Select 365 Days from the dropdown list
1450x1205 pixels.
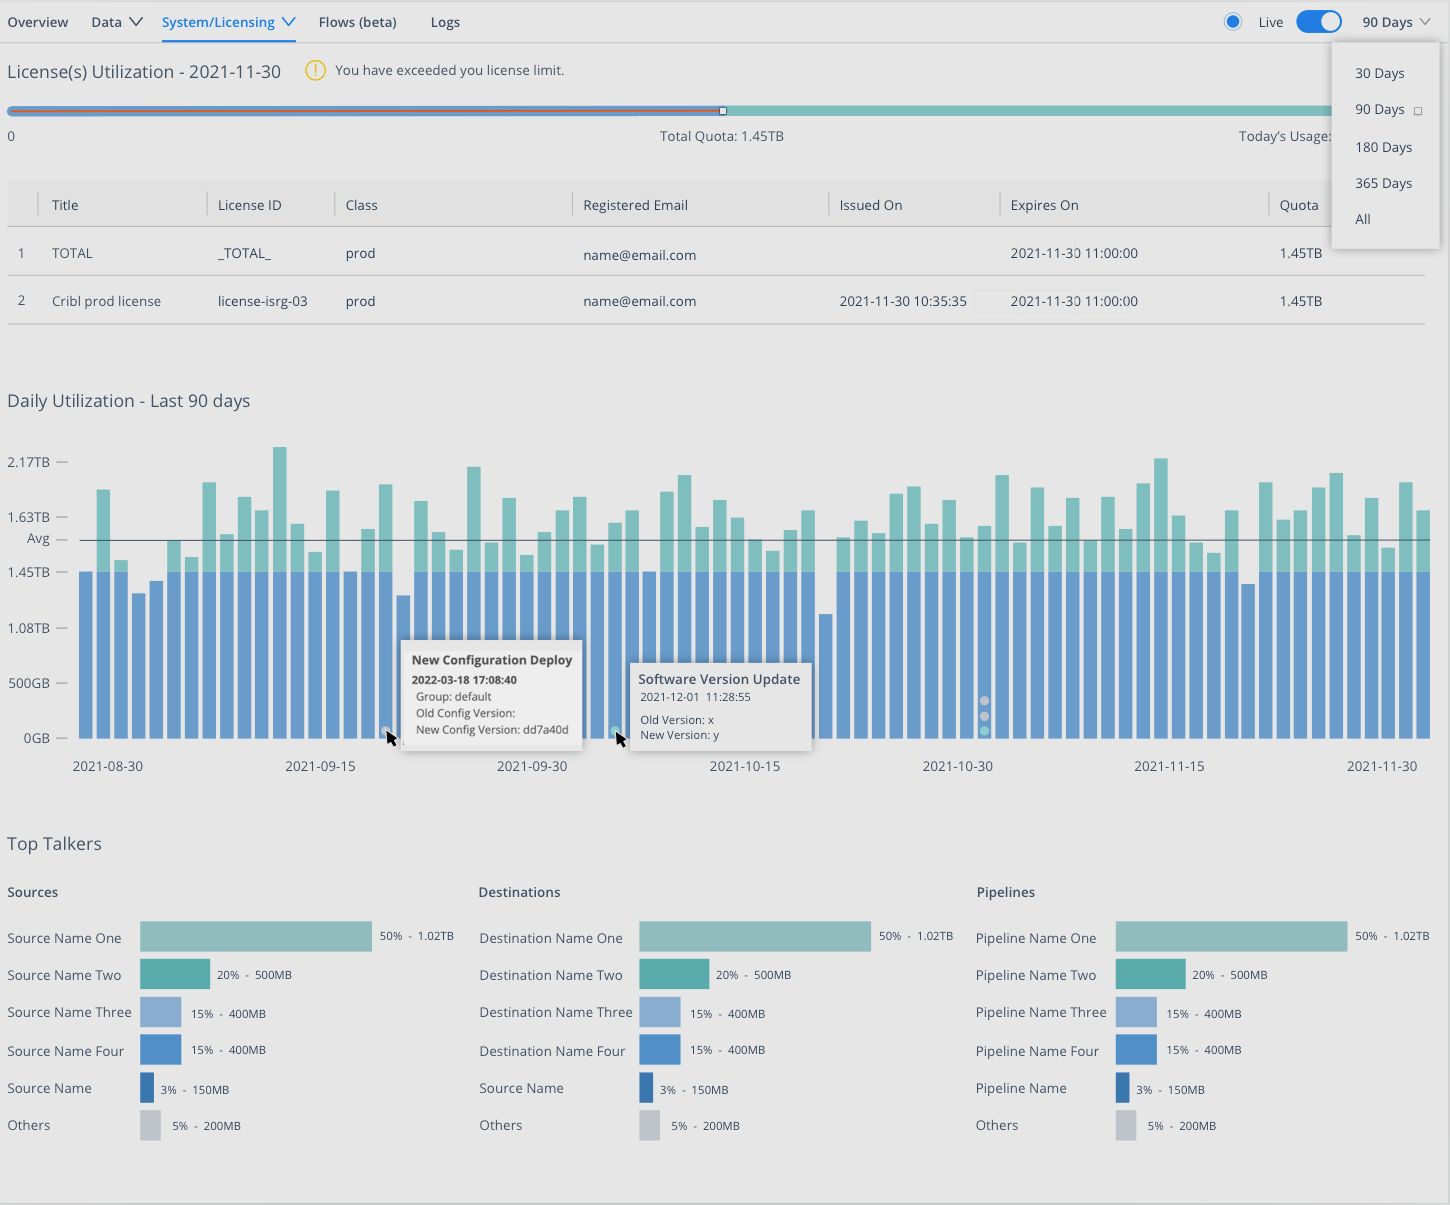pyautogui.click(x=1383, y=182)
